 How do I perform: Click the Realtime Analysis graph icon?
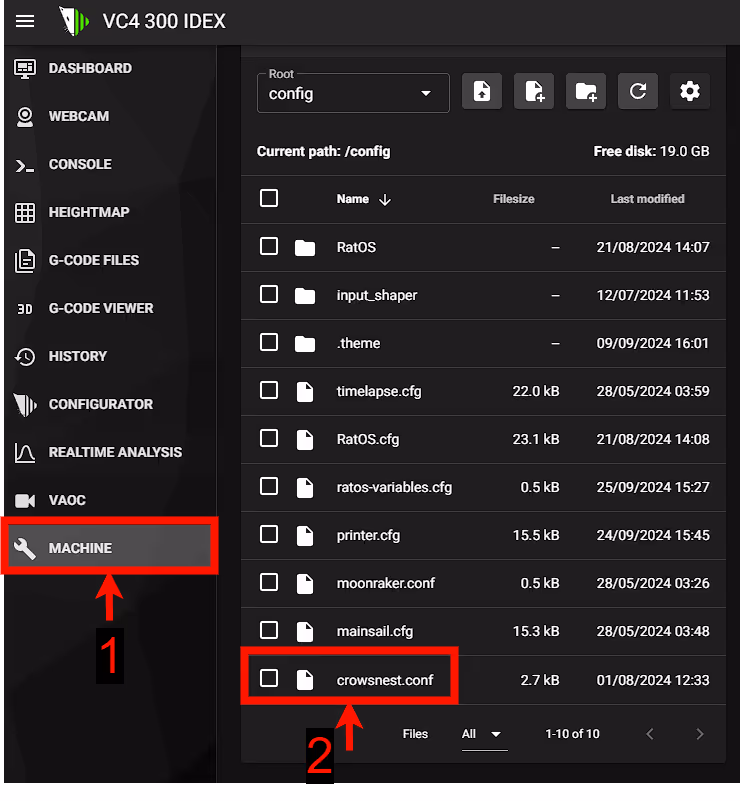tap(25, 453)
